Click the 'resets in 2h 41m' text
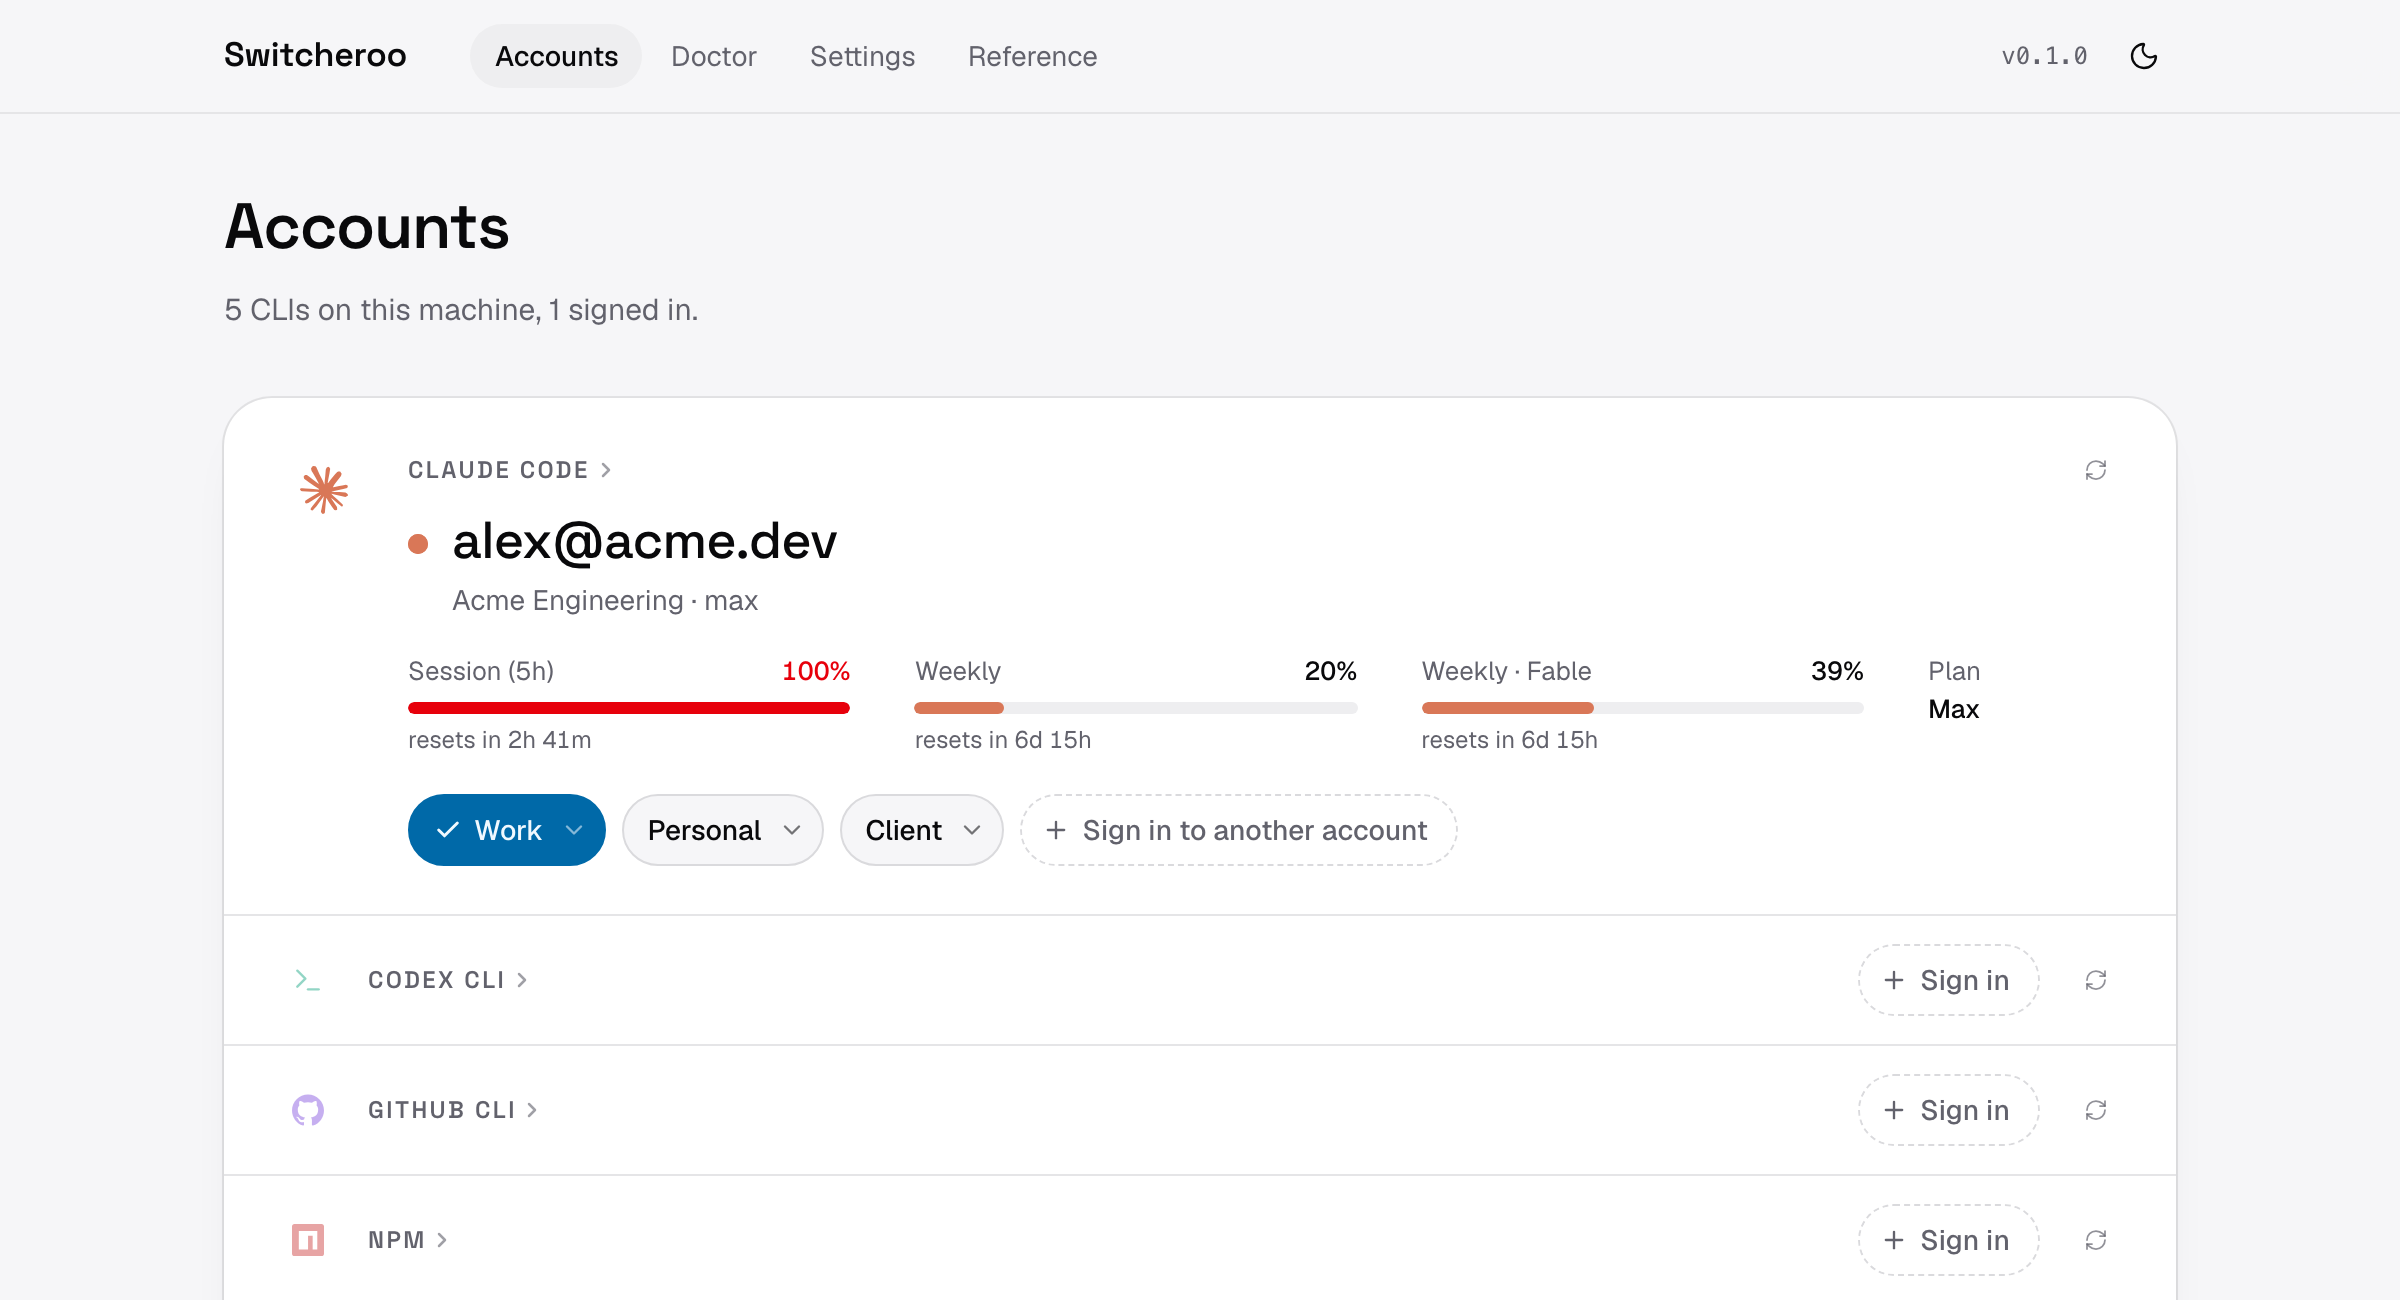Screen dimensions: 2400x1300 tap(500, 740)
